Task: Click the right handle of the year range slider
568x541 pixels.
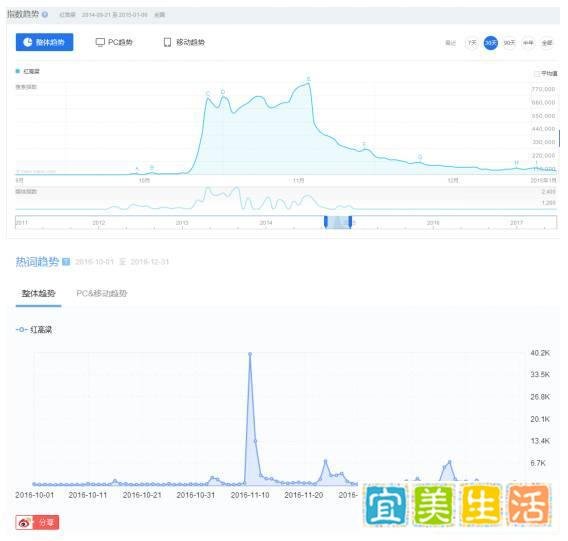Action: point(350,222)
